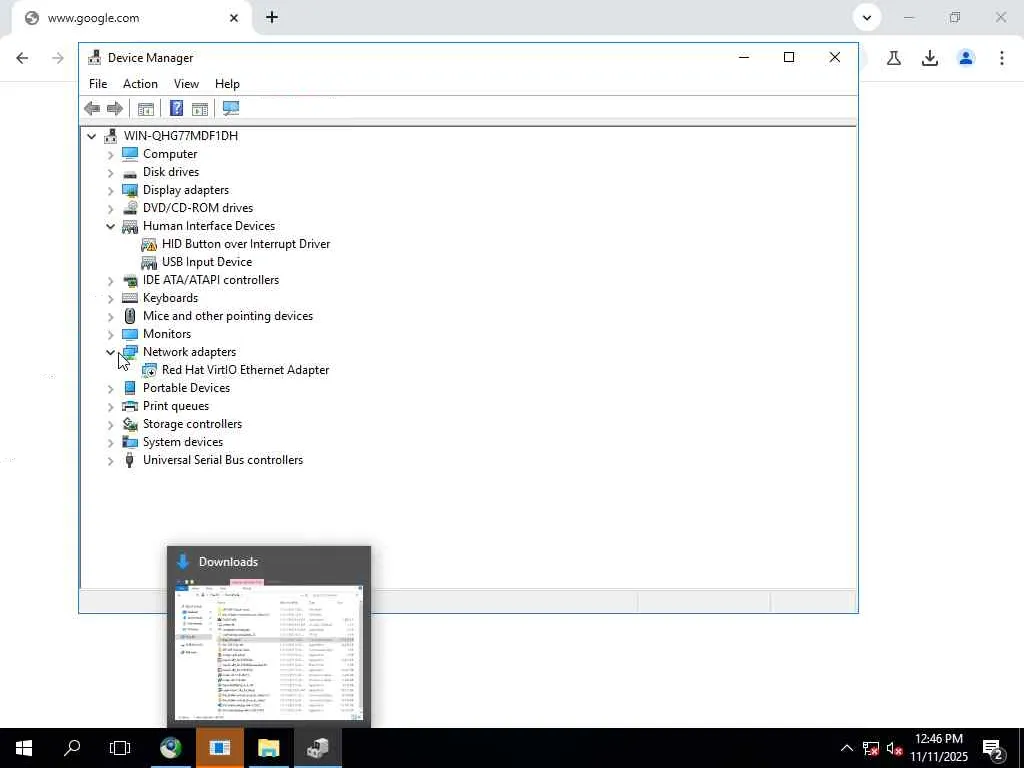Expand the Display adapters node
This screenshot has height=768, width=1024.
110,191
